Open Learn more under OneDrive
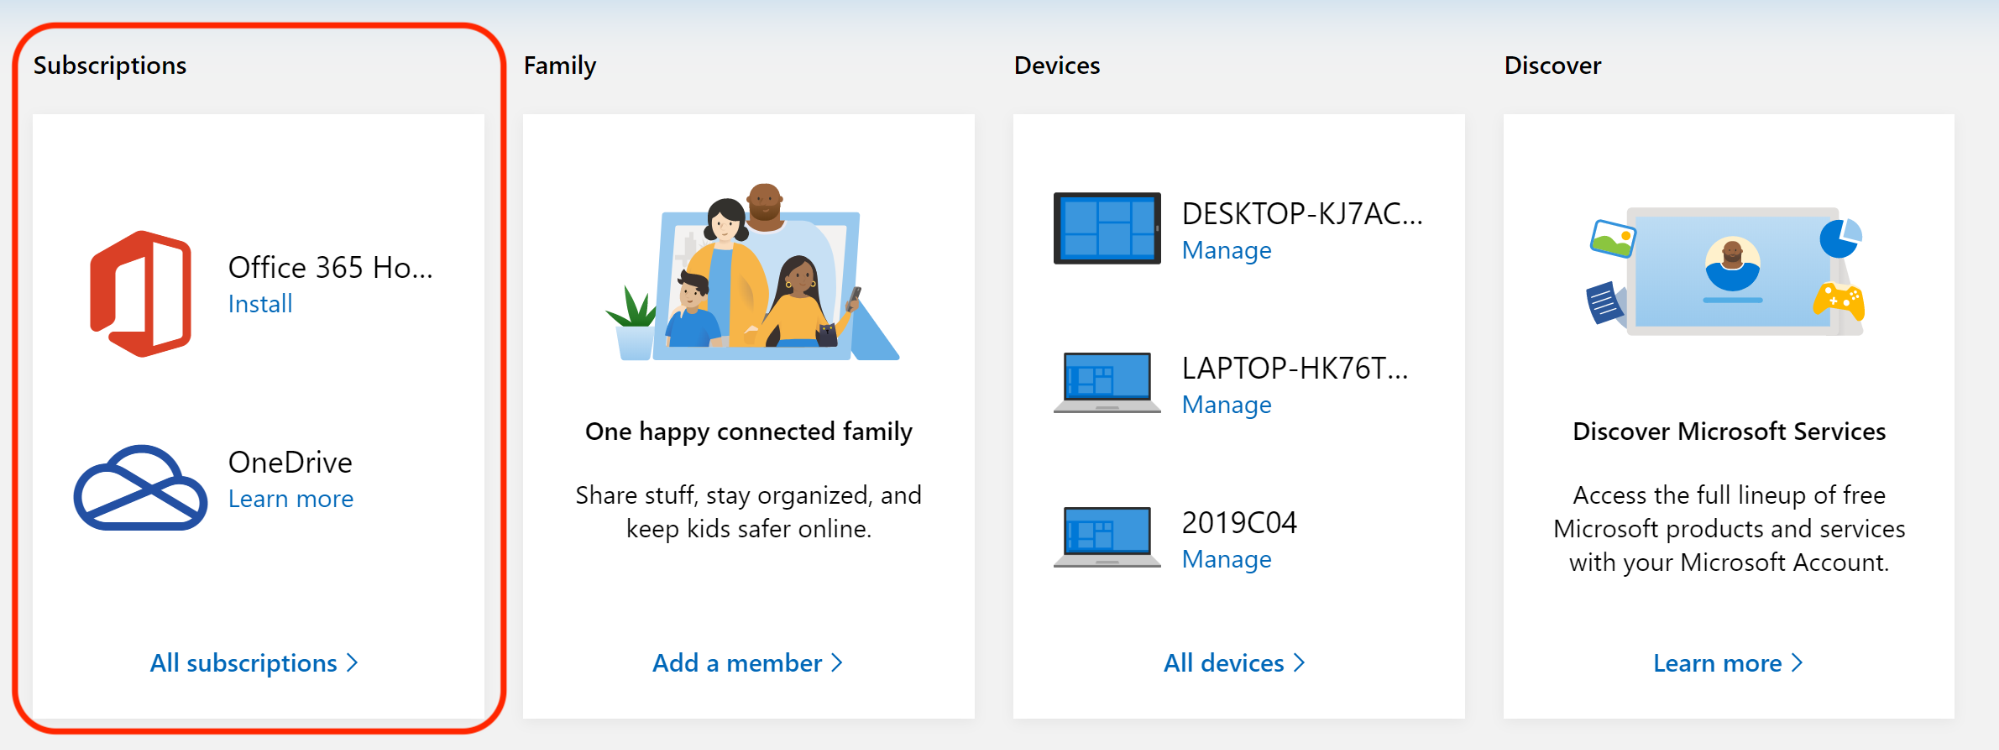This screenshot has height=750, width=1999. (291, 499)
